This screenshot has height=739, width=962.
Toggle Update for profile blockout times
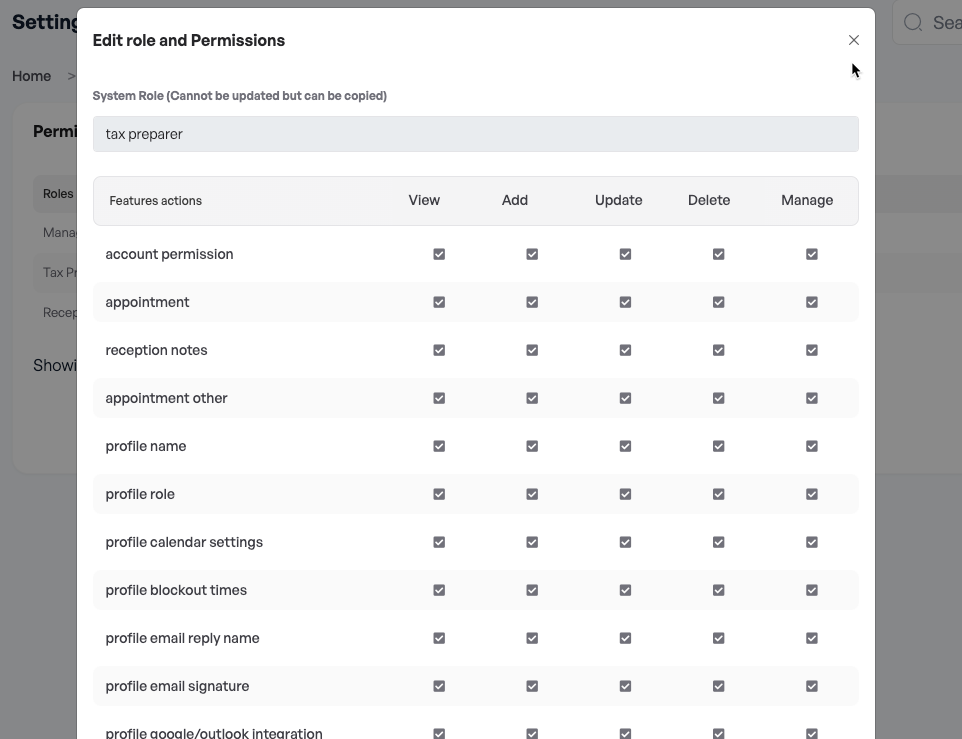pyautogui.click(x=625, y=590)
